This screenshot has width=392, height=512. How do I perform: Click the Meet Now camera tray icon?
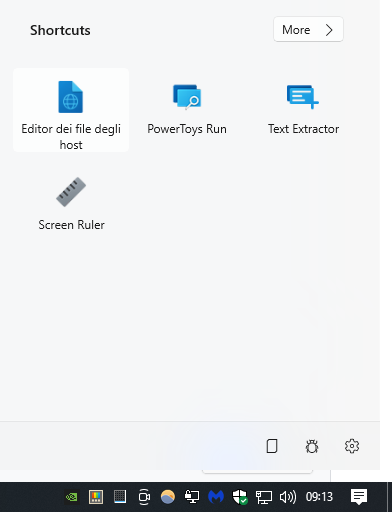coord(144,497)
